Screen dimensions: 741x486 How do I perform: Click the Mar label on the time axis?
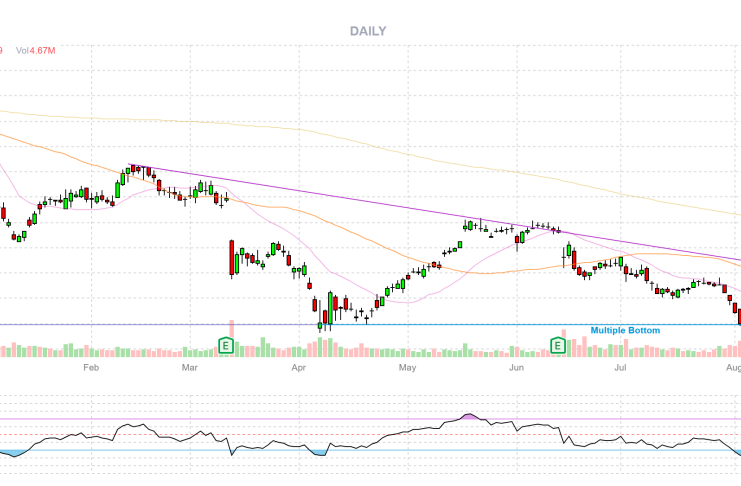(191, 368)
